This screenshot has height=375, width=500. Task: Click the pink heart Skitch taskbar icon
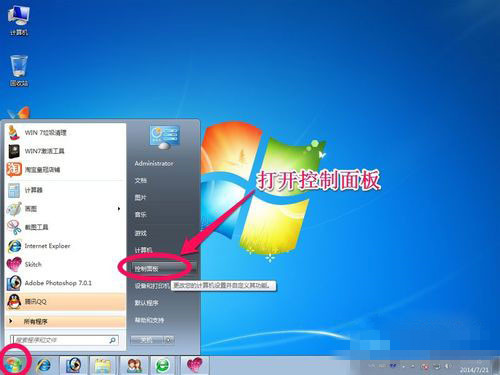click(x=194, y=365)
